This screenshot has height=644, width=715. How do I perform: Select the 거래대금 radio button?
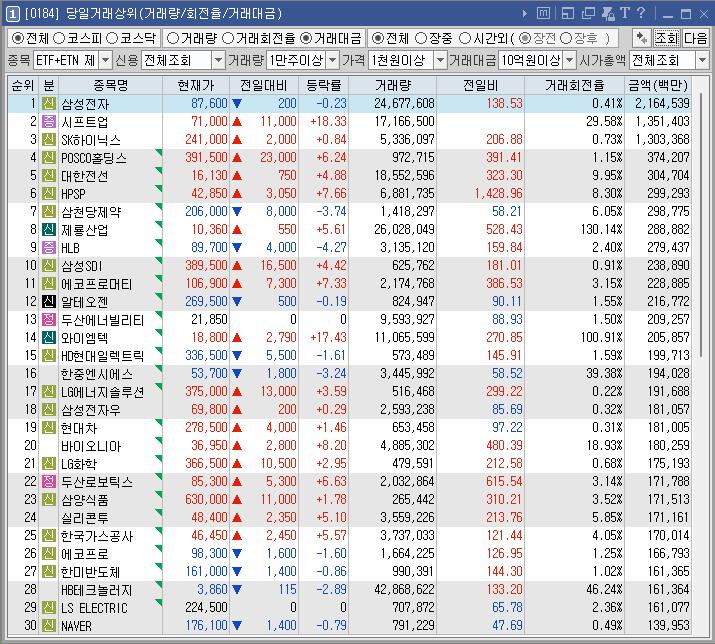pyautogui.click(x=306, y=38)
